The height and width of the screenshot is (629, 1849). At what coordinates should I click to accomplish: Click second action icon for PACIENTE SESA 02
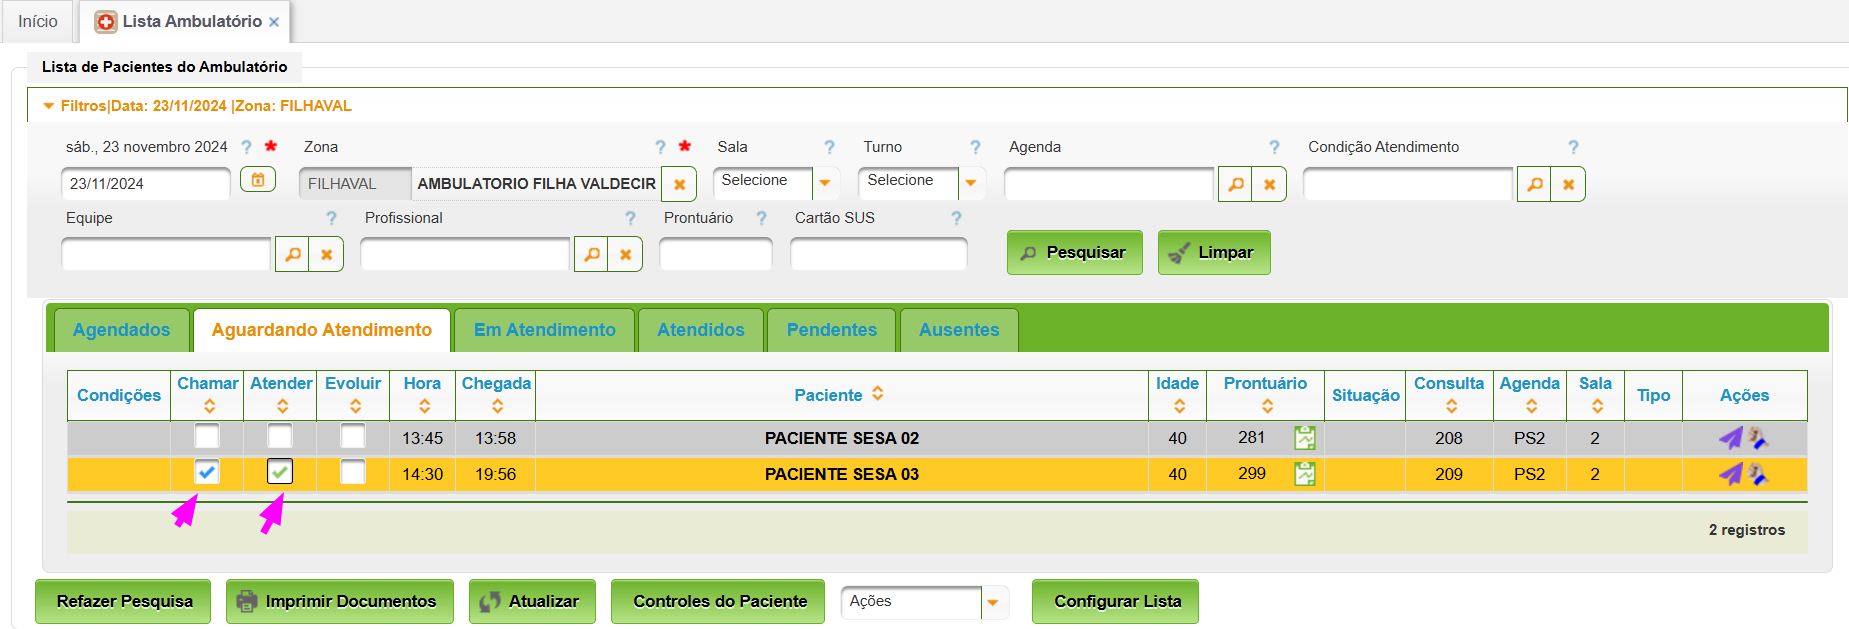point(1758,438)
